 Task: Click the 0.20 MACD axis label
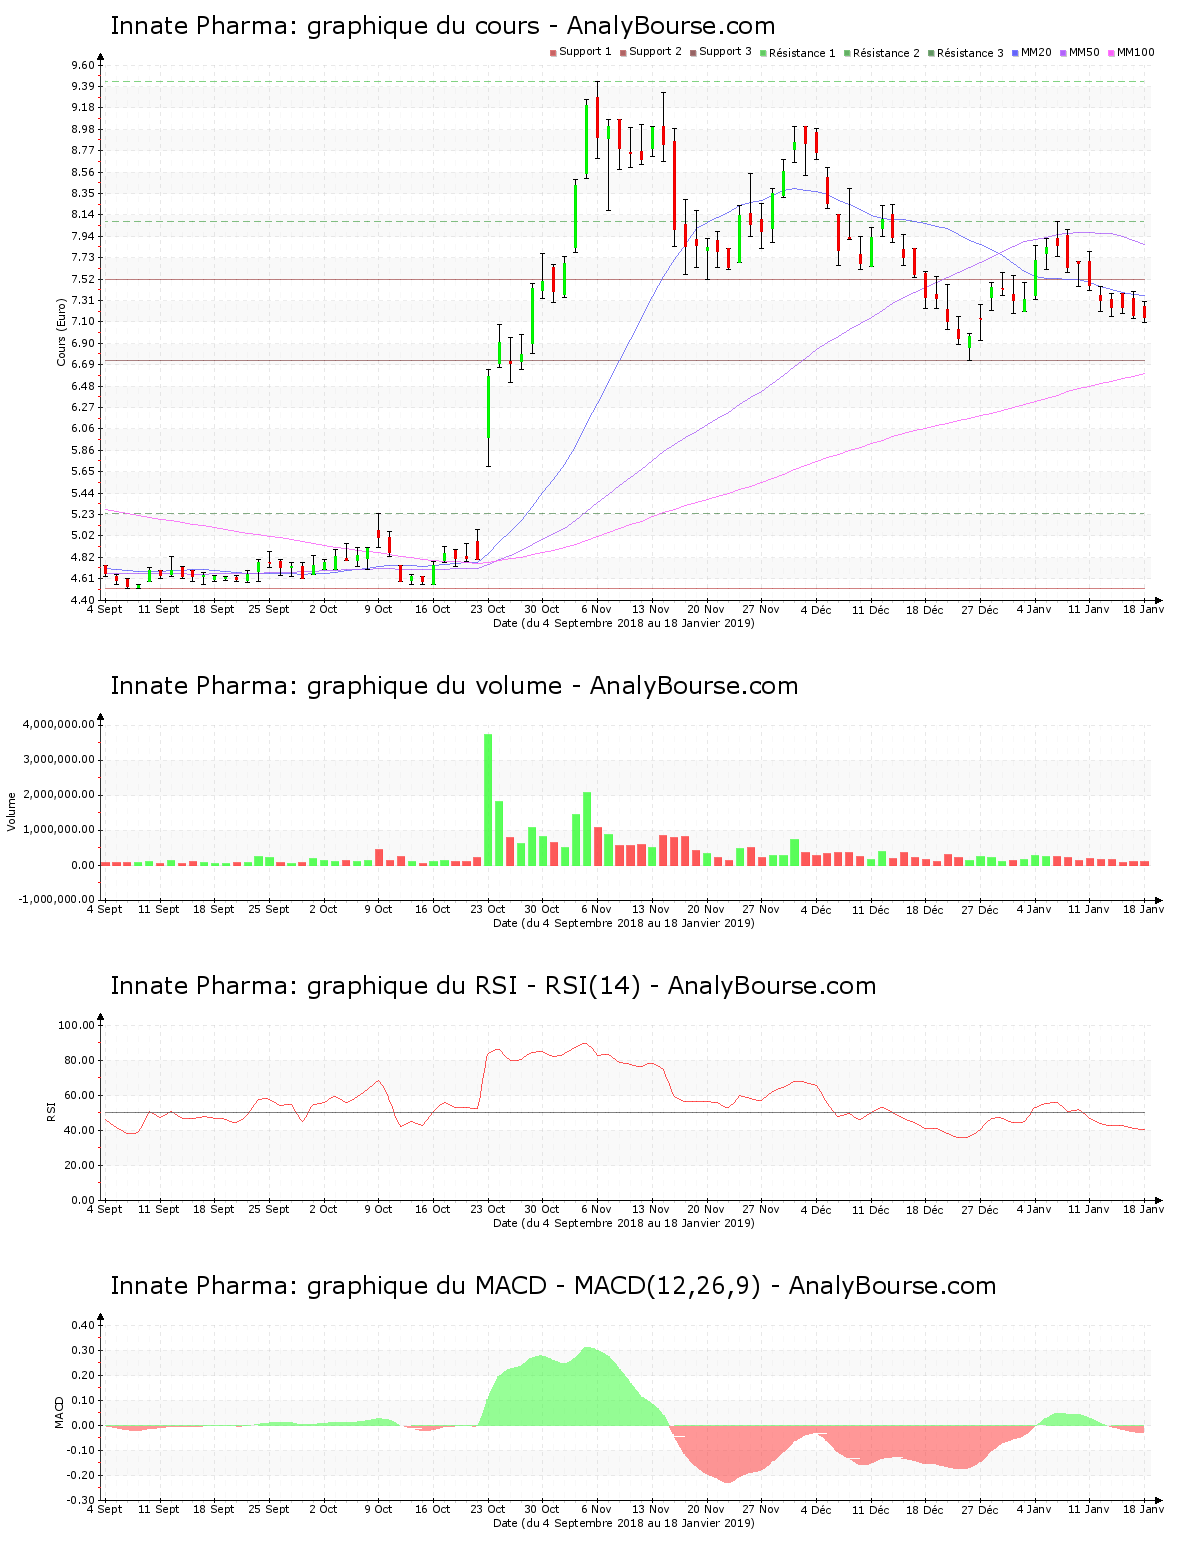[x=83, y=1375]
